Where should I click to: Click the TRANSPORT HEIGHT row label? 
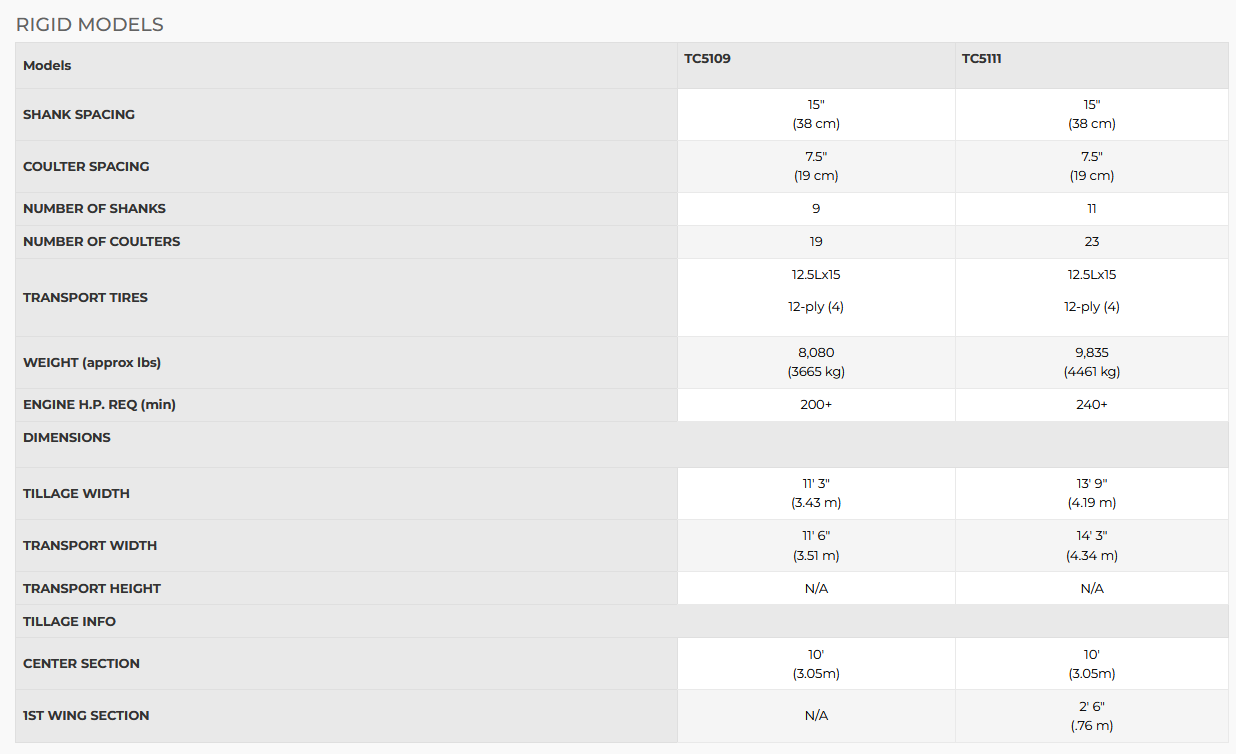tap(92, 589)
